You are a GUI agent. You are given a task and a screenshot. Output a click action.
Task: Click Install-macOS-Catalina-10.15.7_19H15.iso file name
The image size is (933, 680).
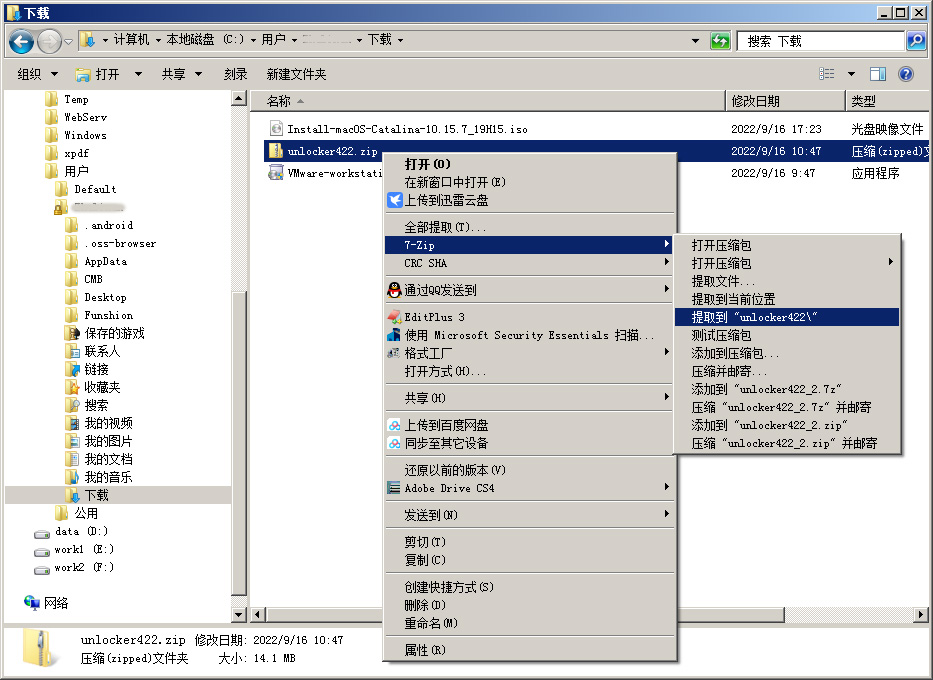[x=407, y=129]
